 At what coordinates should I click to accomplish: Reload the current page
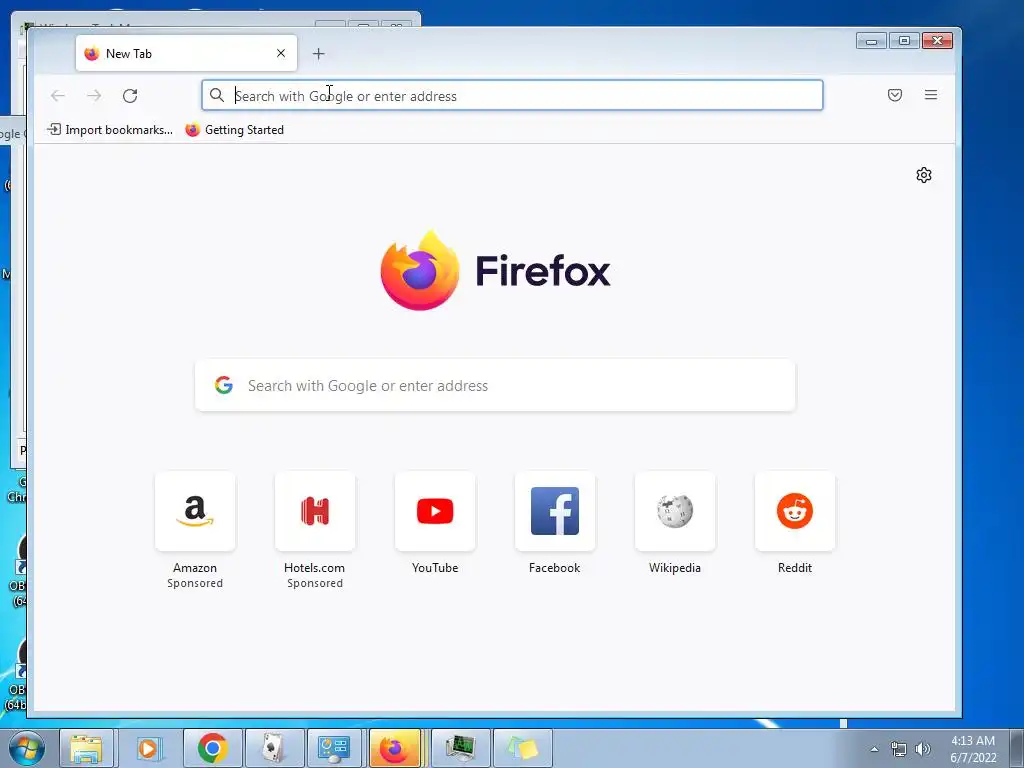(130, 96)
